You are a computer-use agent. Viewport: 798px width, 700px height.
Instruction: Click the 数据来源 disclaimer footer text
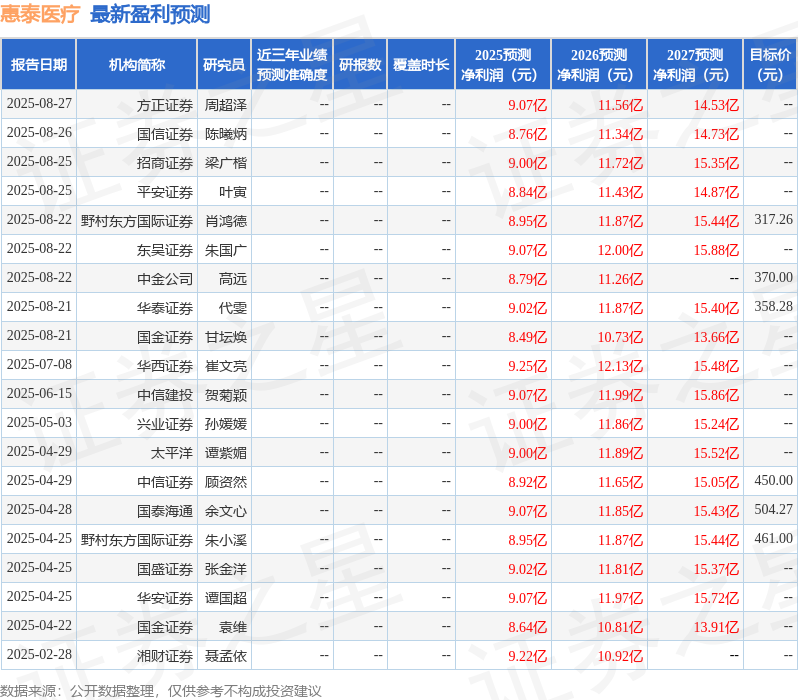point(161,691)
